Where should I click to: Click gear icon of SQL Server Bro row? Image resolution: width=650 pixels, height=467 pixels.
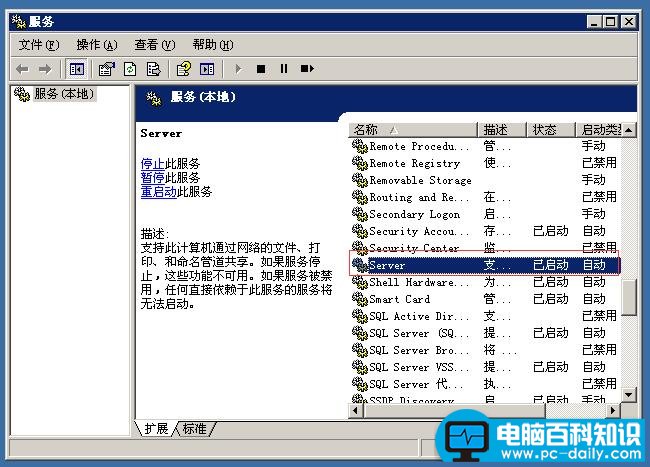click(x=360, y=350)
